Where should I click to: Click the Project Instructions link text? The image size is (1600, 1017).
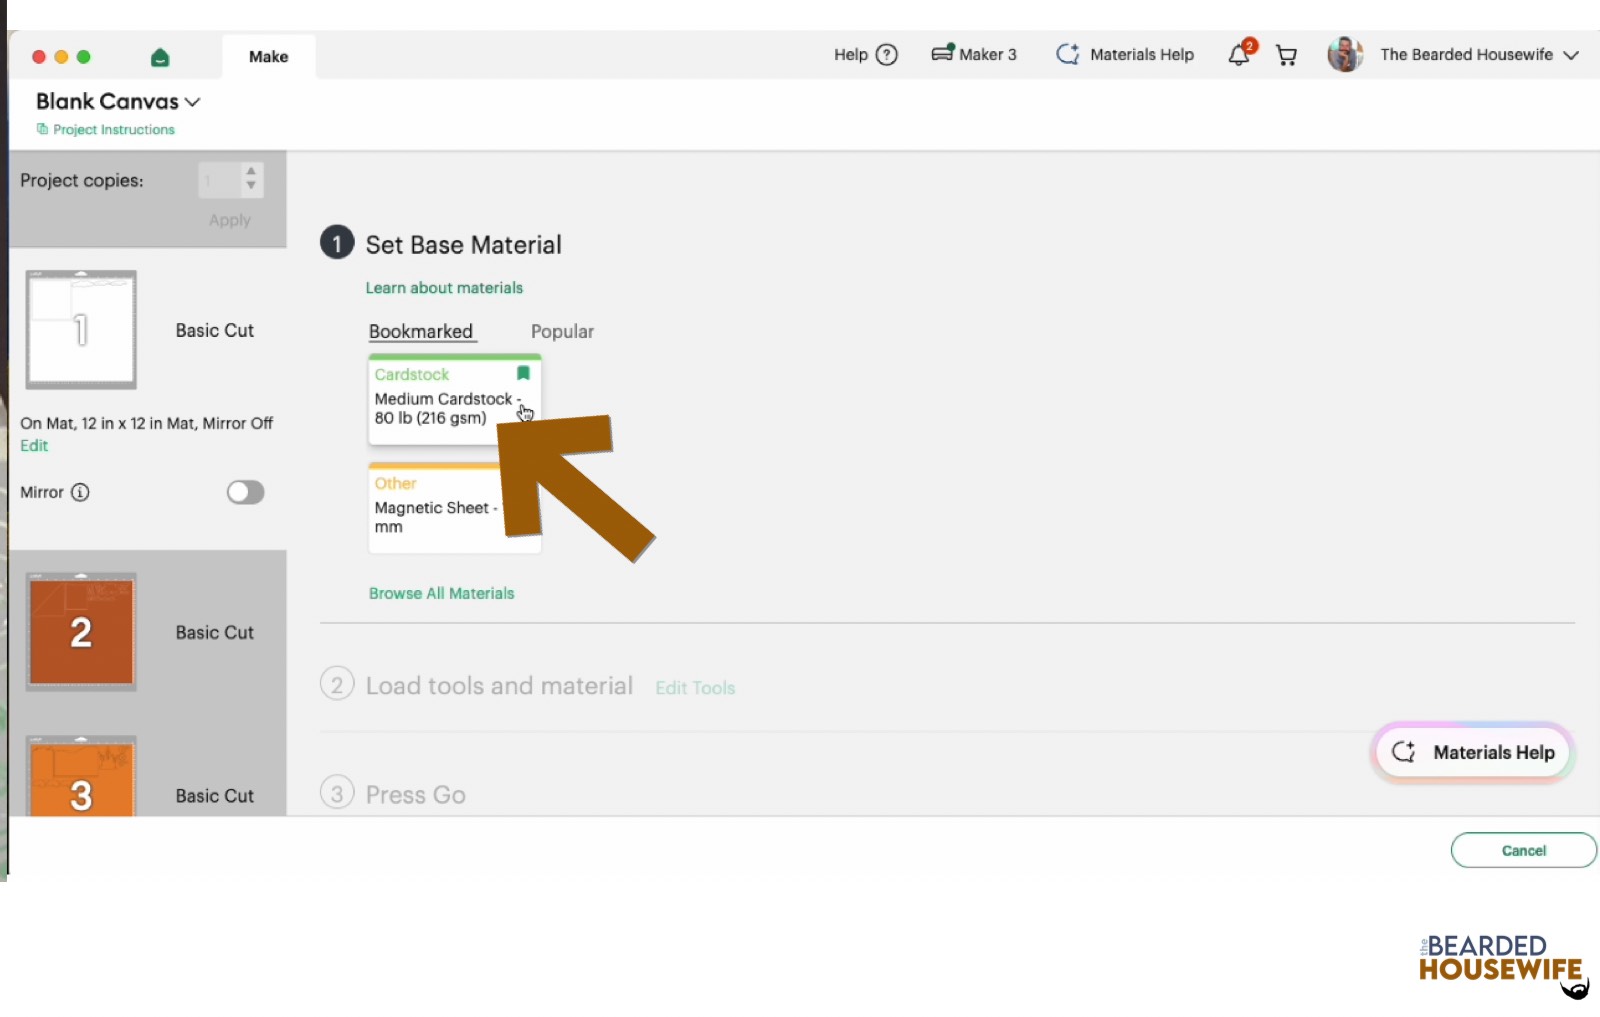click(114, 130)
